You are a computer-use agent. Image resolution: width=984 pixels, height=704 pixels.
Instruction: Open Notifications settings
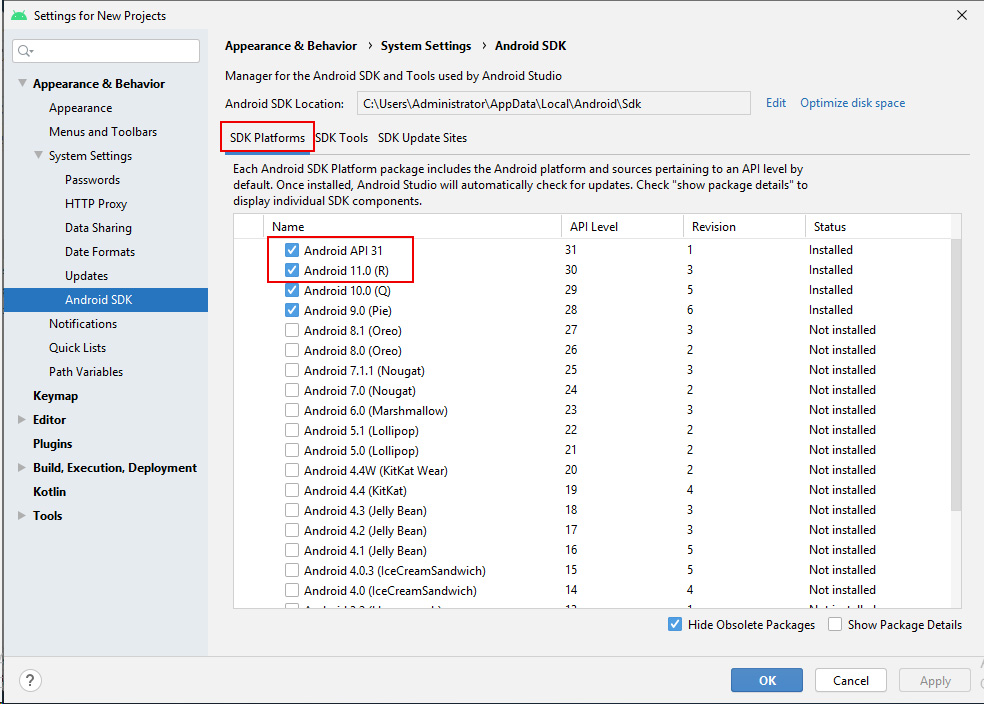[83, 324]
